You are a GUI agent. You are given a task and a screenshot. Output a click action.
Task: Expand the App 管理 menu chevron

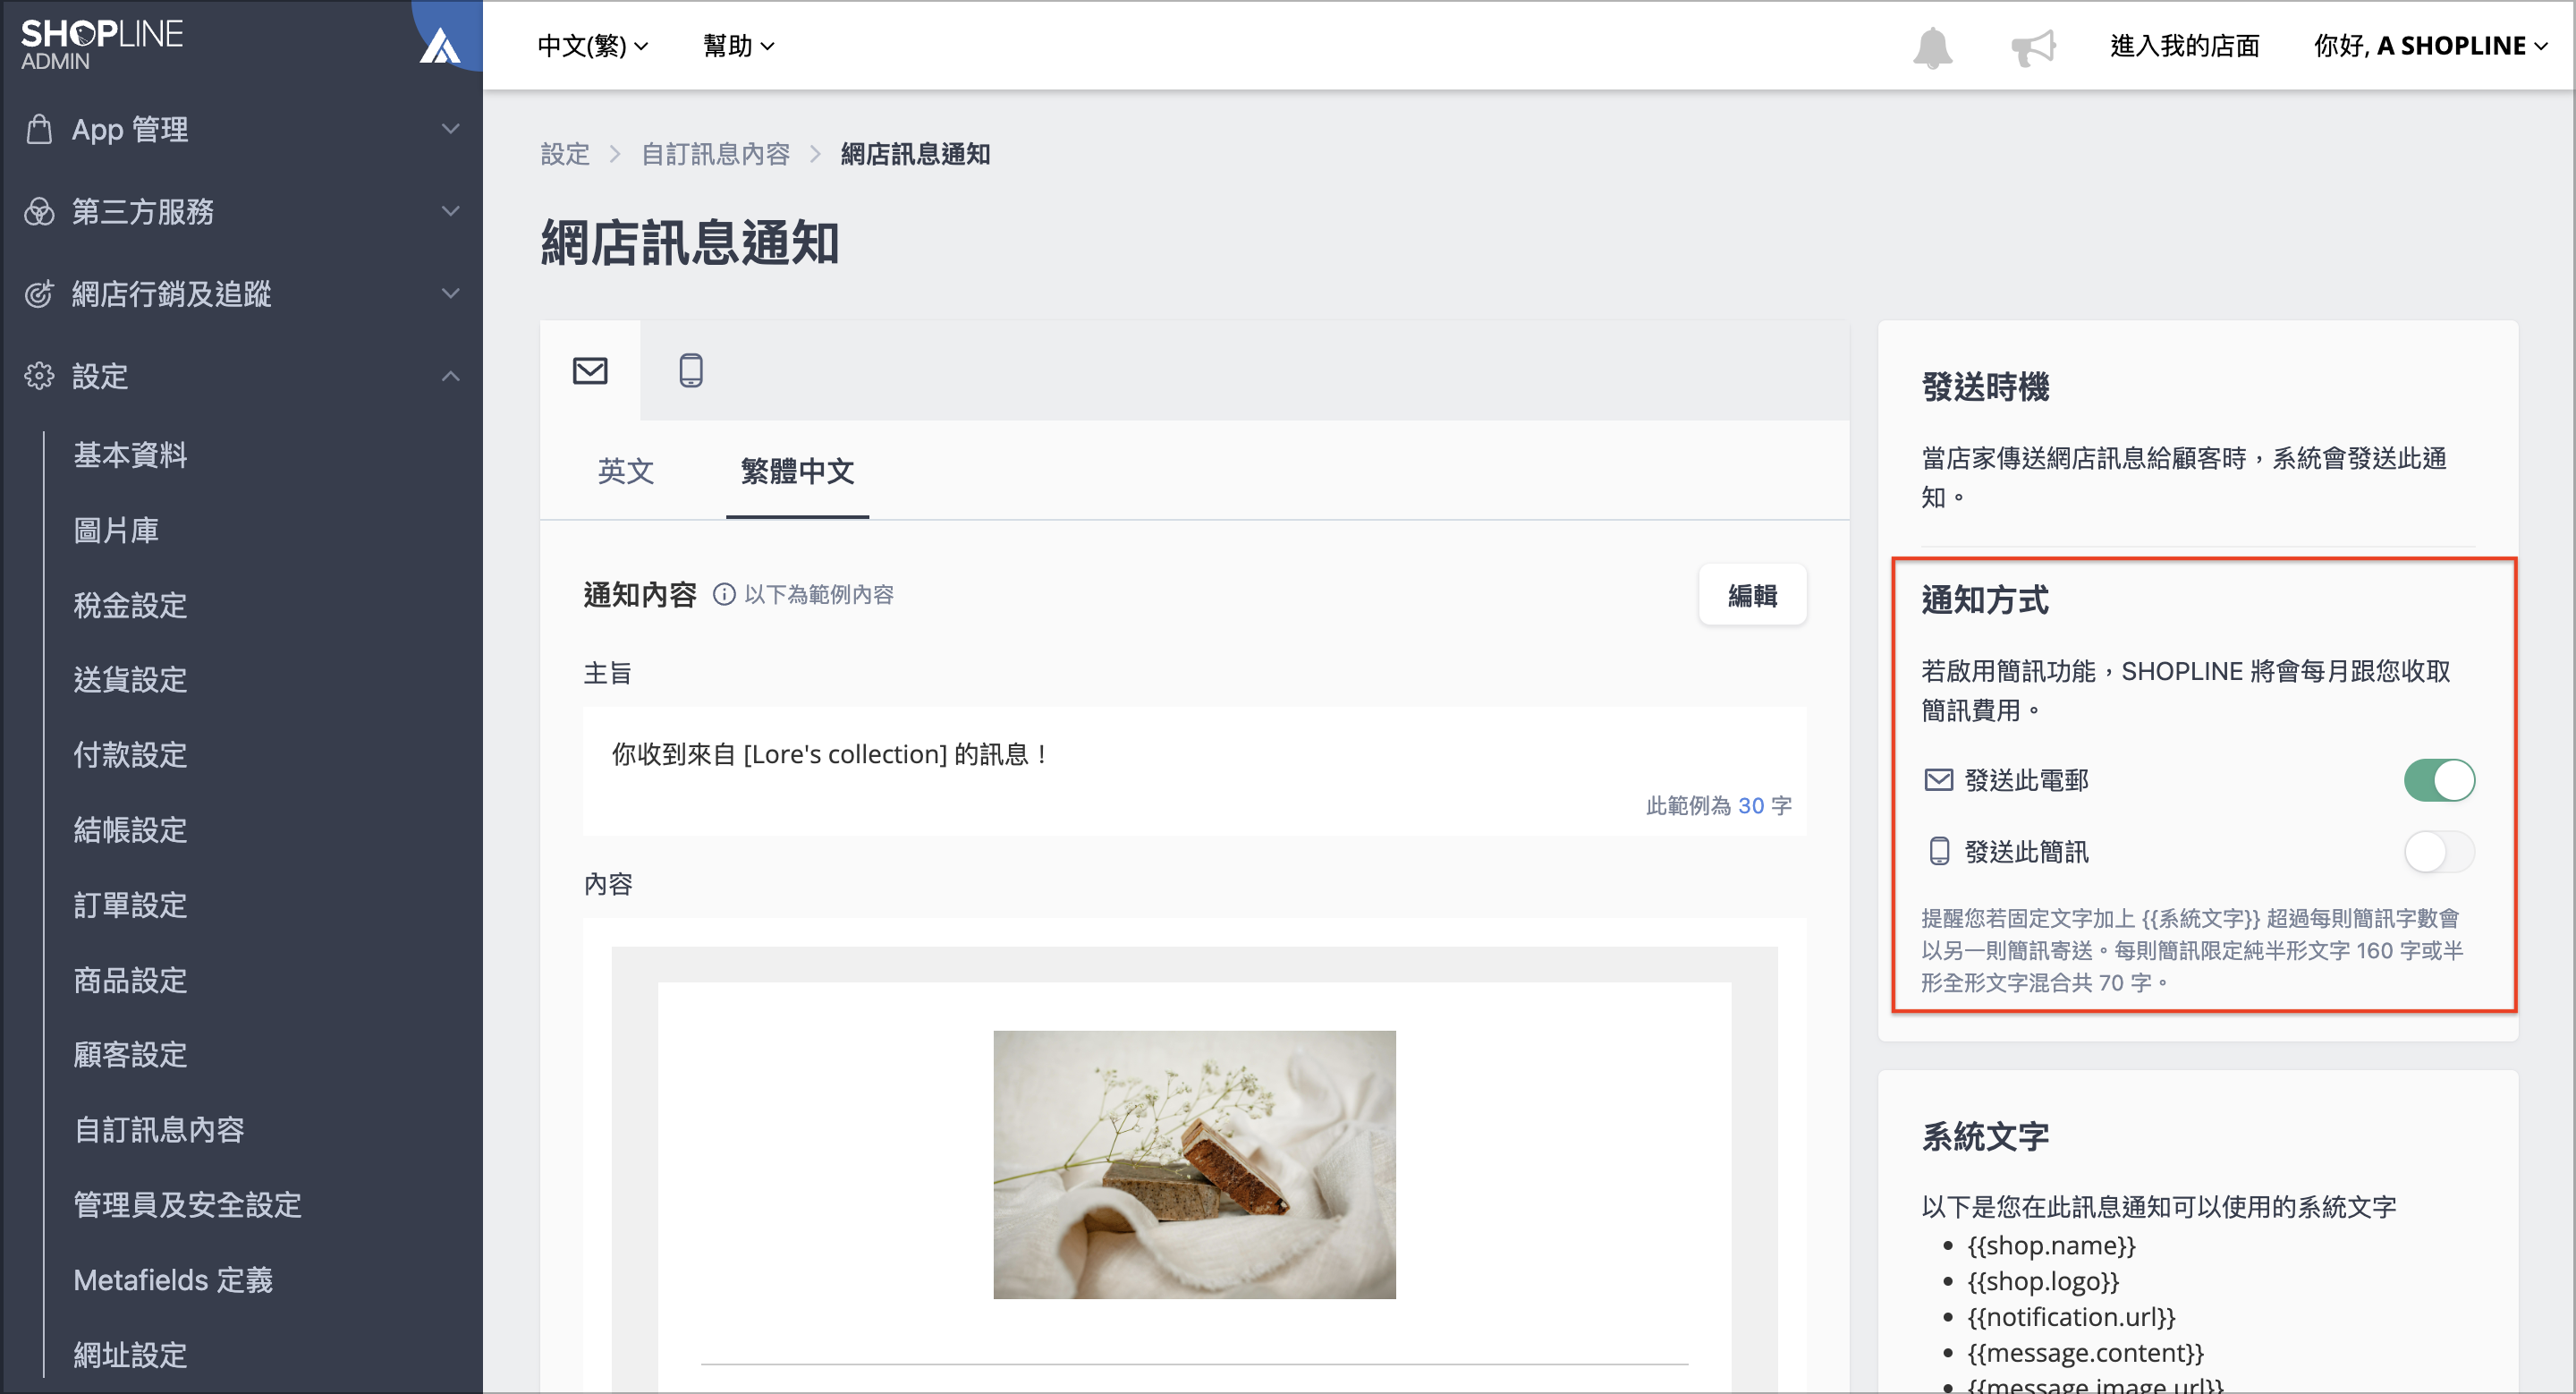451,129
